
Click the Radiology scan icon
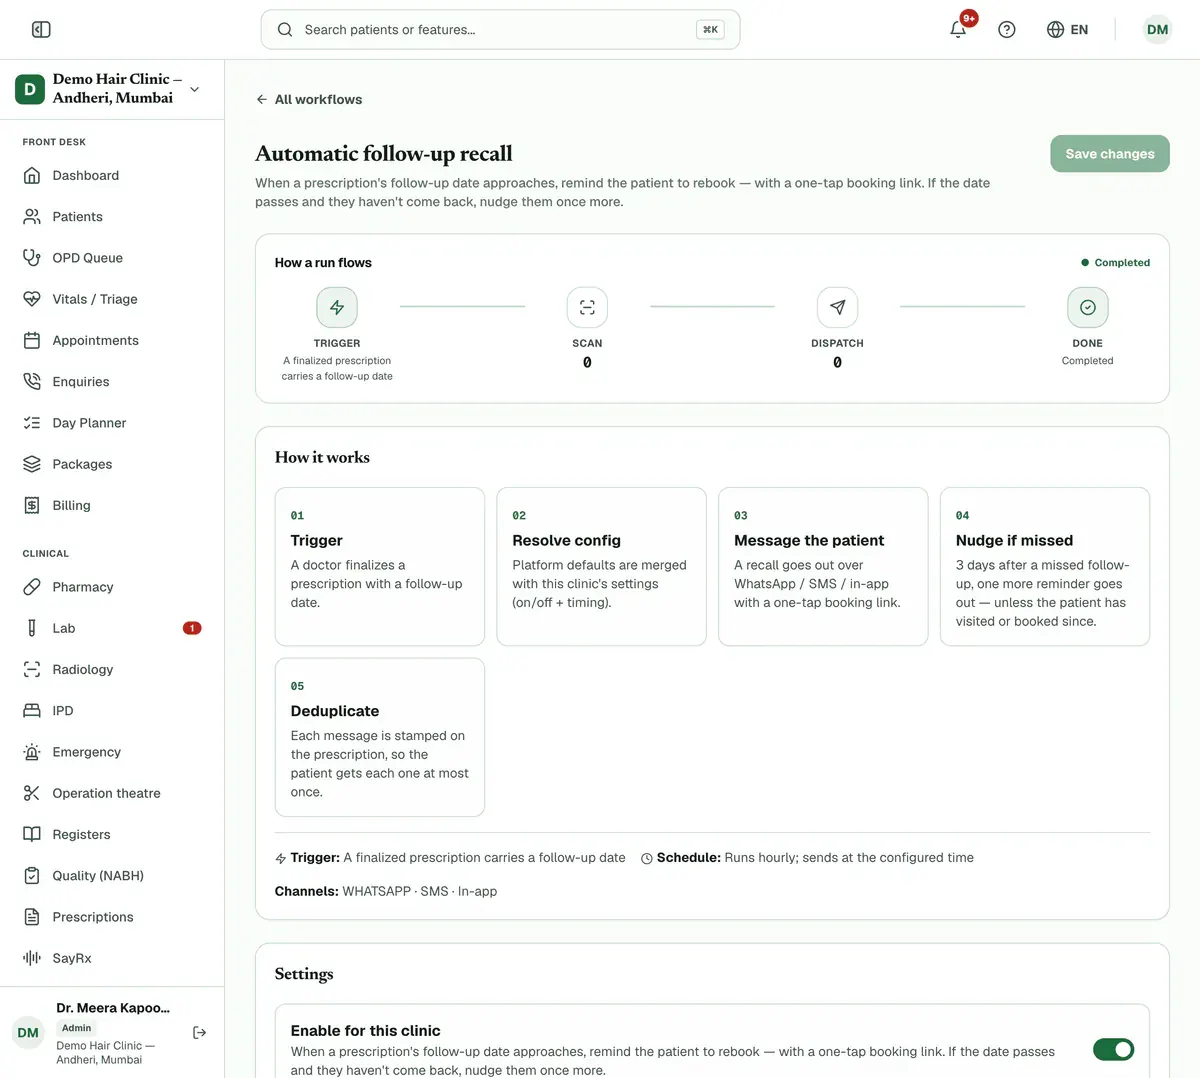[x=32, y=669]
